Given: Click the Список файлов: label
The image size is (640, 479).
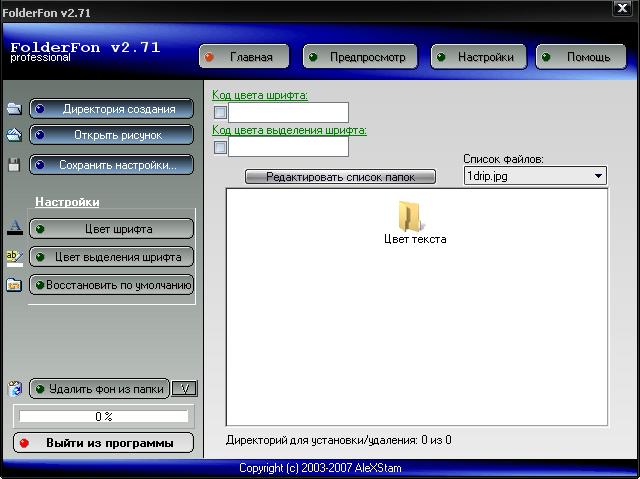Looking at the screenshot, I should 503,159.
